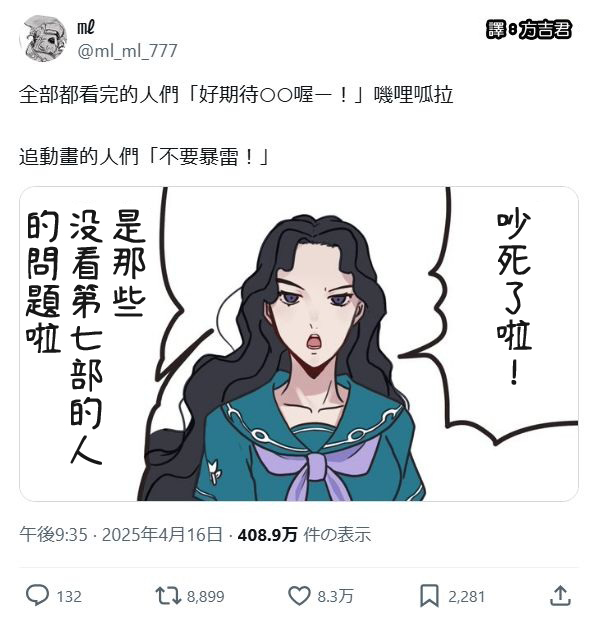Click the 8,899 retweet count
Image resolution: width=598 pixels, height=624 pixels.
[205, 597]
